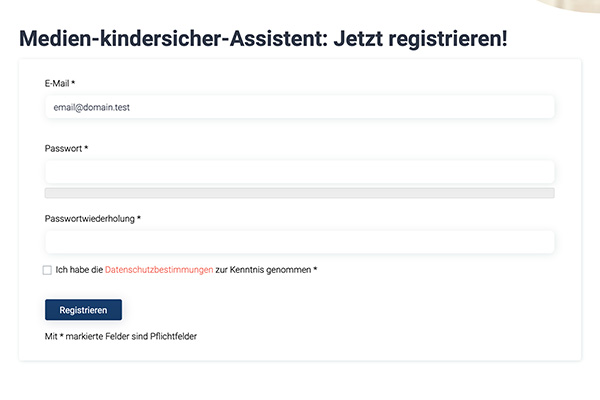600x400 pixels.
Task: Click the "Ich habe die" checkbox label text
Action: click(79, 270)
